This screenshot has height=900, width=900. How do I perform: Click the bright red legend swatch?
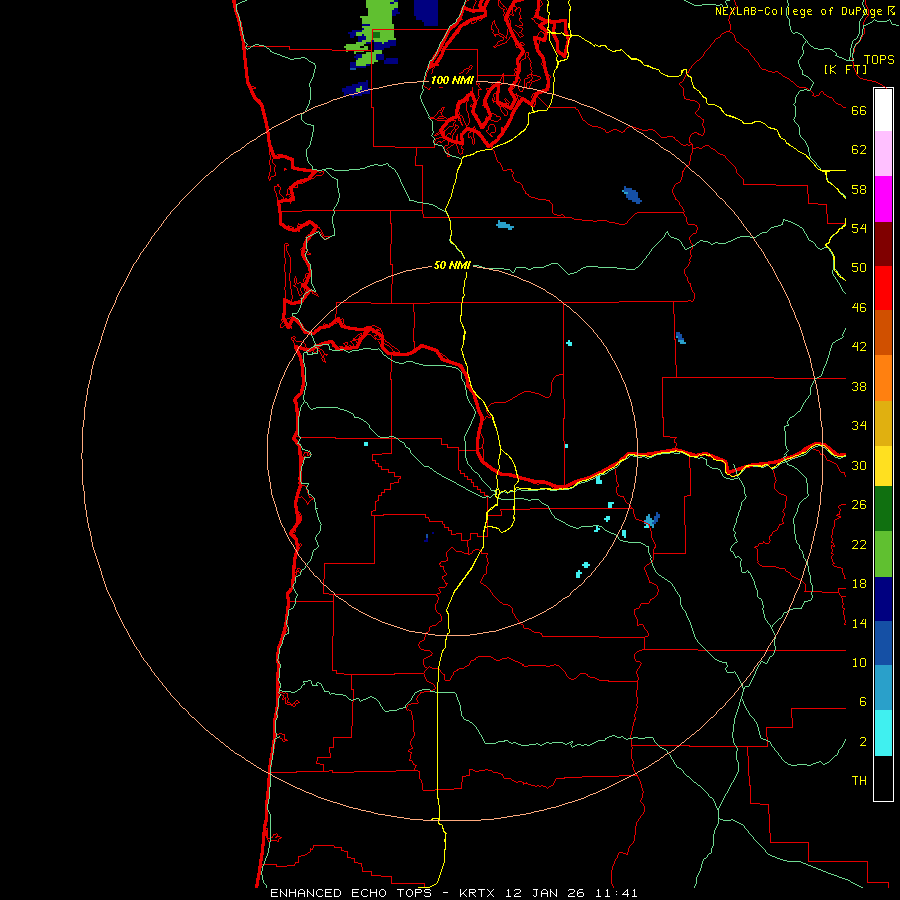[883, 288]
